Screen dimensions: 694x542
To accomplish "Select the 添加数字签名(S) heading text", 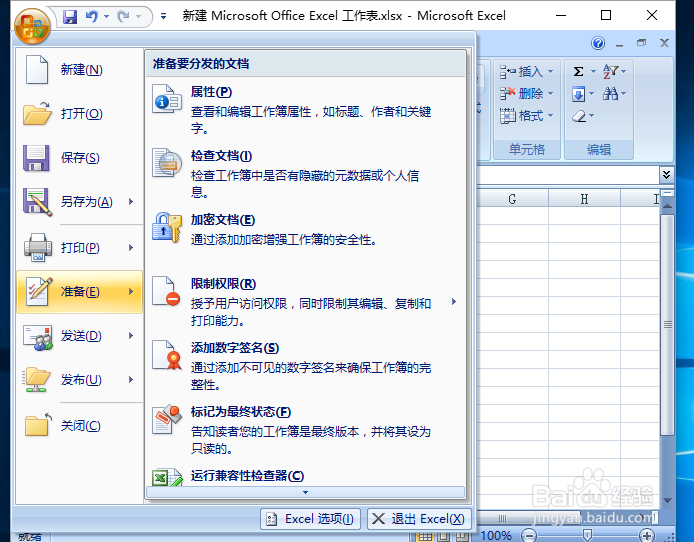I will [235, 348].
